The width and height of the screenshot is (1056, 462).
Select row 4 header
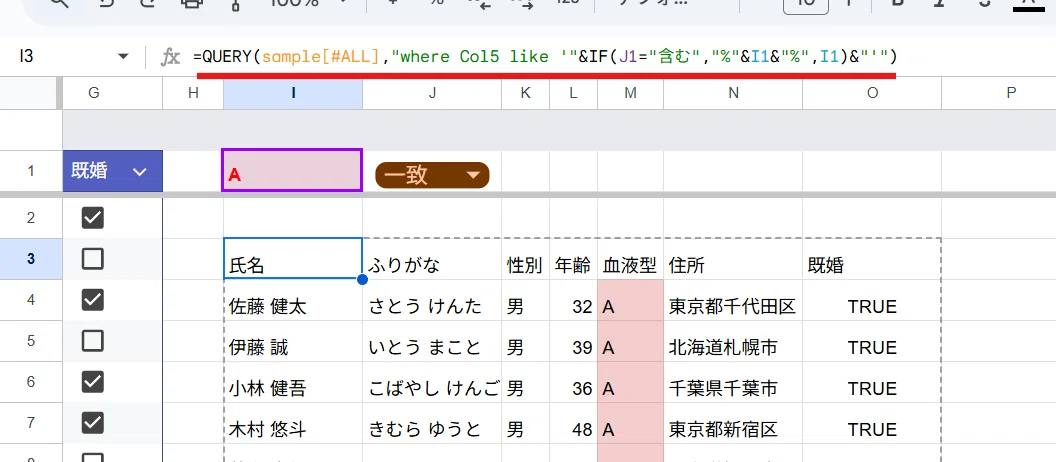31,300
